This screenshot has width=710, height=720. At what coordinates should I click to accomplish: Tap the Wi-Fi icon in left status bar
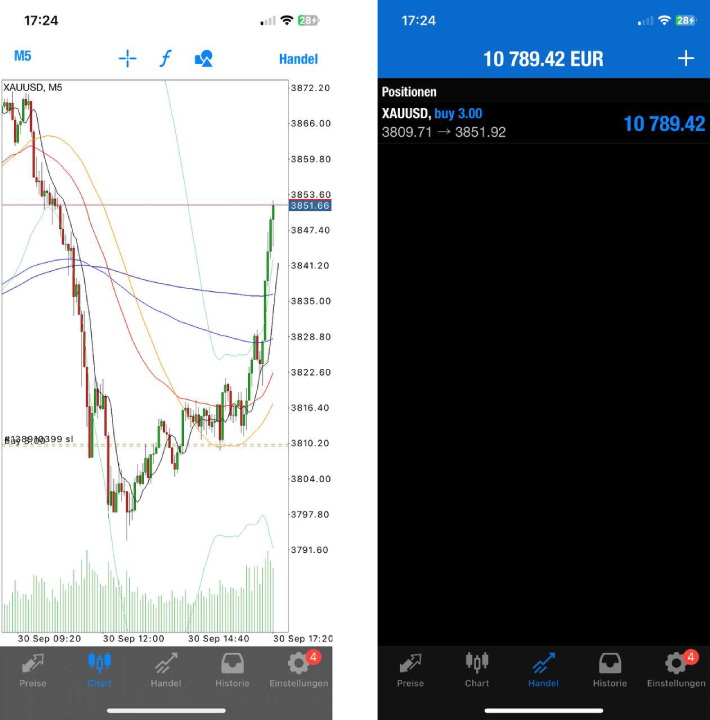(287, 20)
